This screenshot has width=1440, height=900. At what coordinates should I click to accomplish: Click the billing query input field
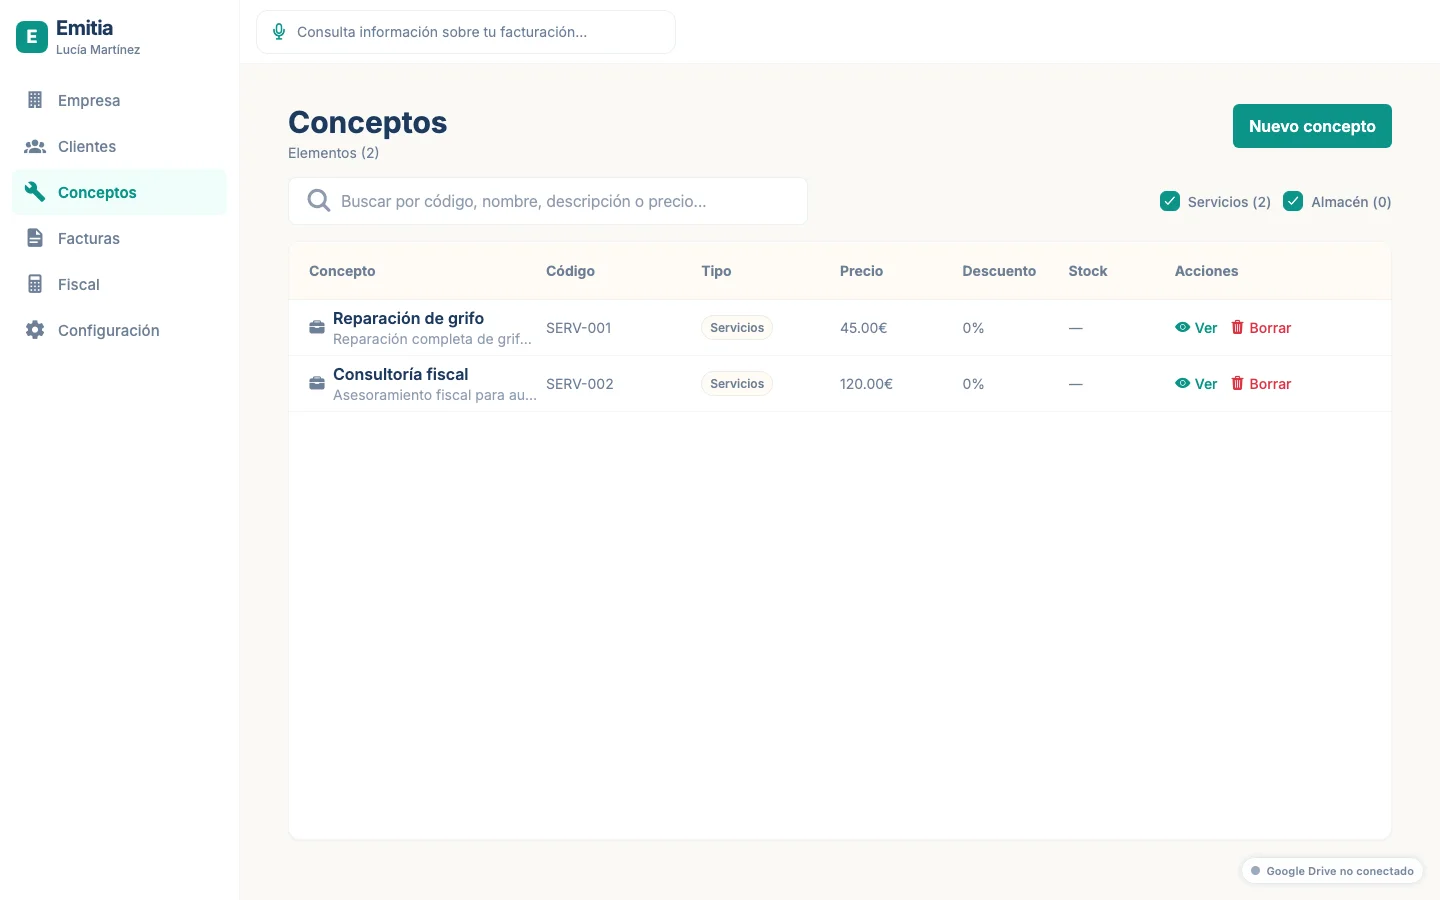[x=466, y=32]
